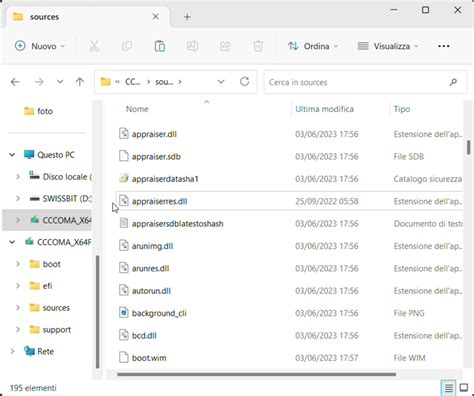
Task: Switch to large icons view in status bar
Action: (x=464, y=387)
